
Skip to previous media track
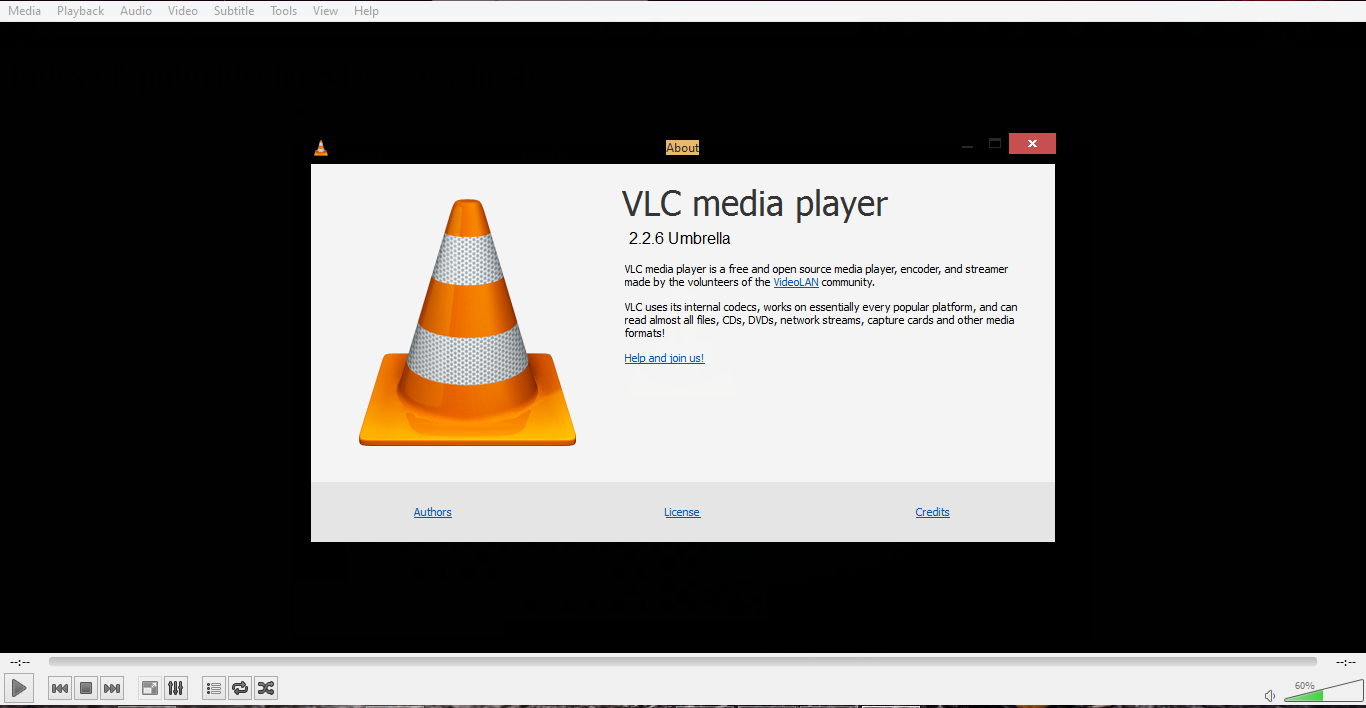coord(60,688)
